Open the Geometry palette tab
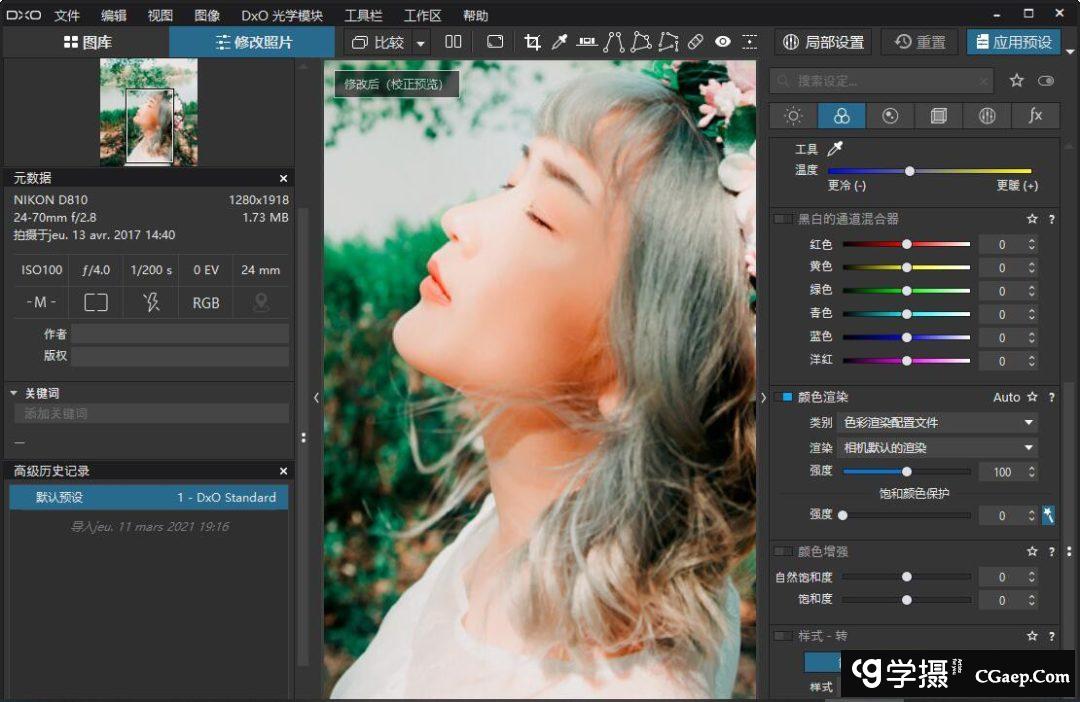 point(938,116)
